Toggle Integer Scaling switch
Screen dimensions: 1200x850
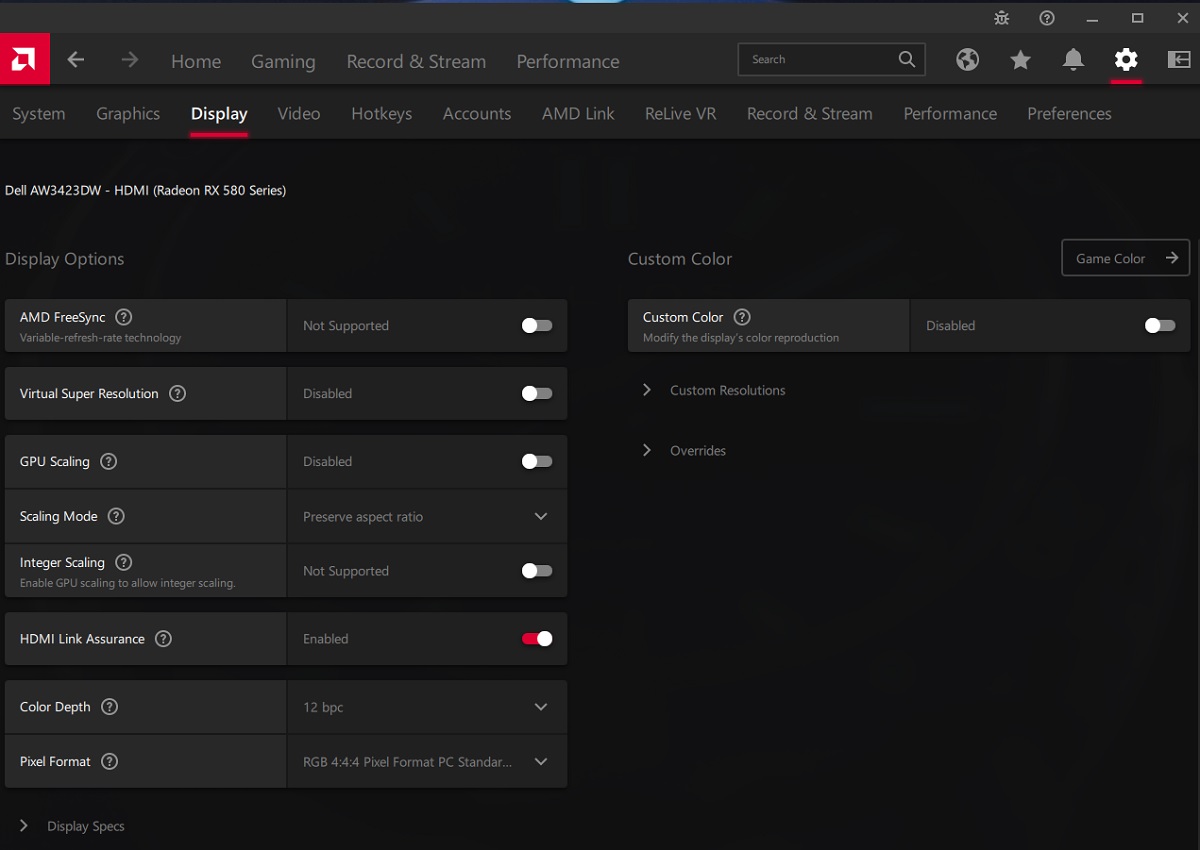coord(537,571)
